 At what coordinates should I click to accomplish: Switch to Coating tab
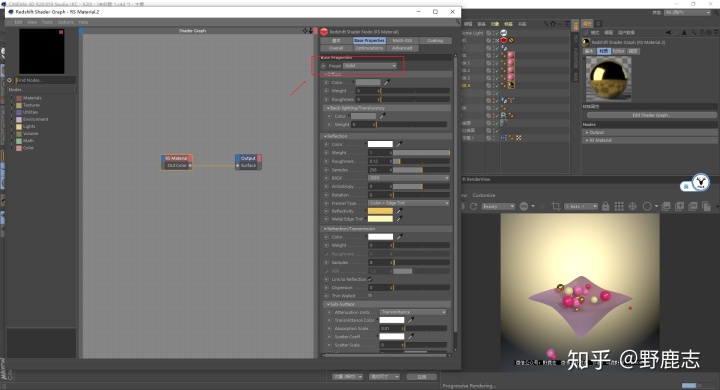(x=435, y=40)
